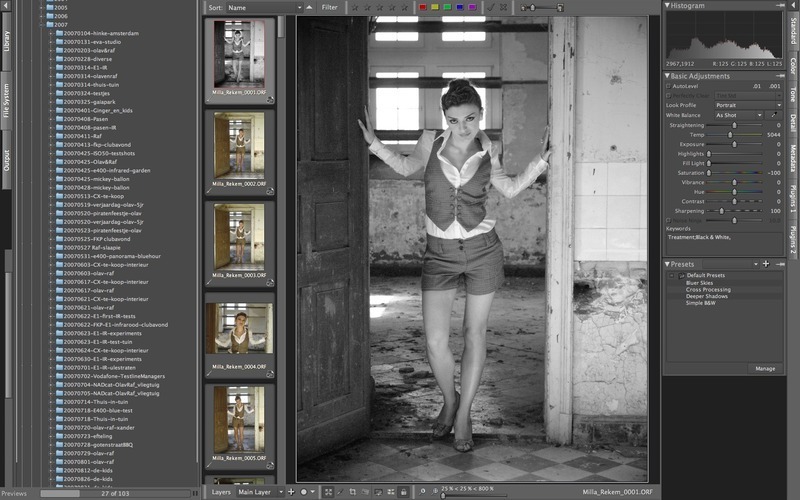Click the magnifier zoom icon
Viewport: 800px width, 500px height.
point(422,492)
